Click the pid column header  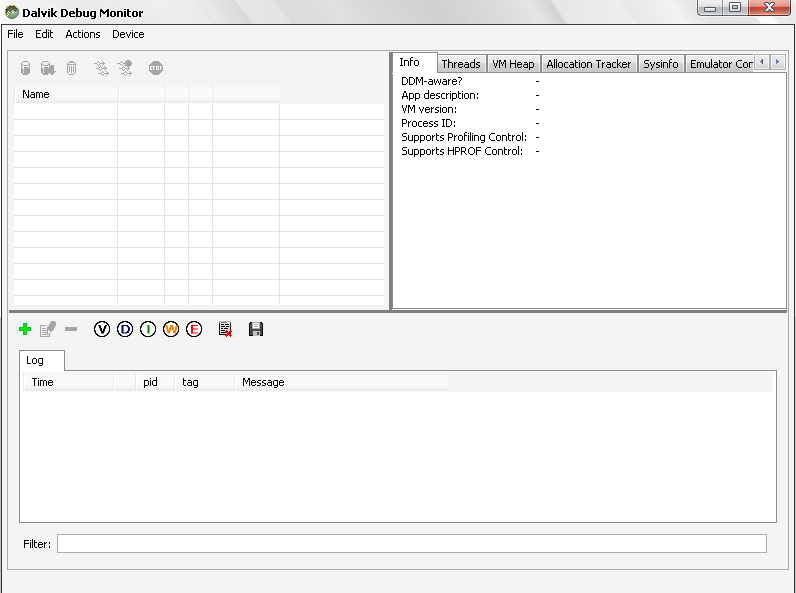pos(155,382)
